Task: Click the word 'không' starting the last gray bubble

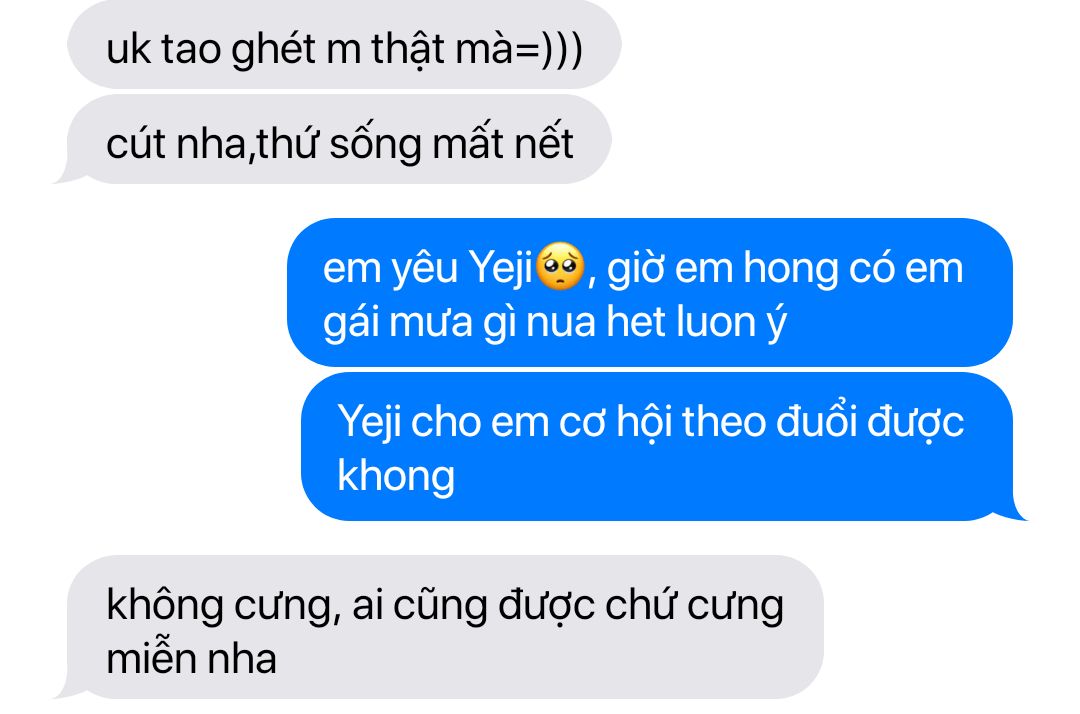Action: pyautogui.click(x=165, y=606)
